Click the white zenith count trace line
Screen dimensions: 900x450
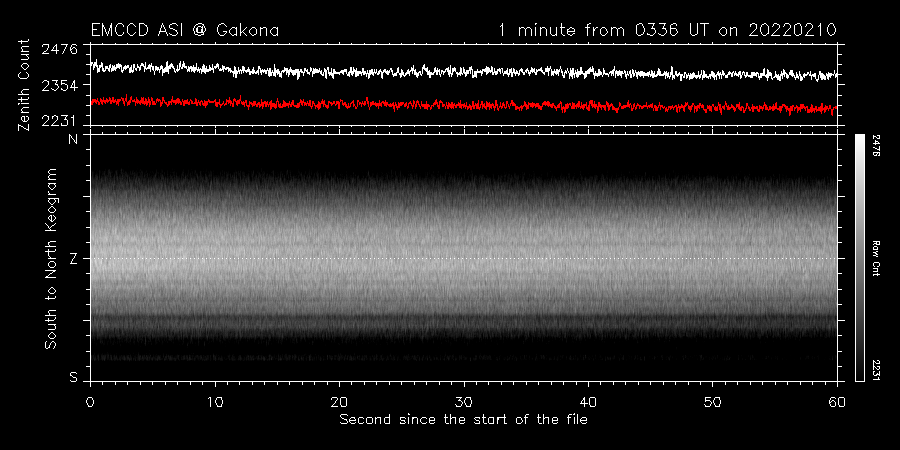(464, 71)
